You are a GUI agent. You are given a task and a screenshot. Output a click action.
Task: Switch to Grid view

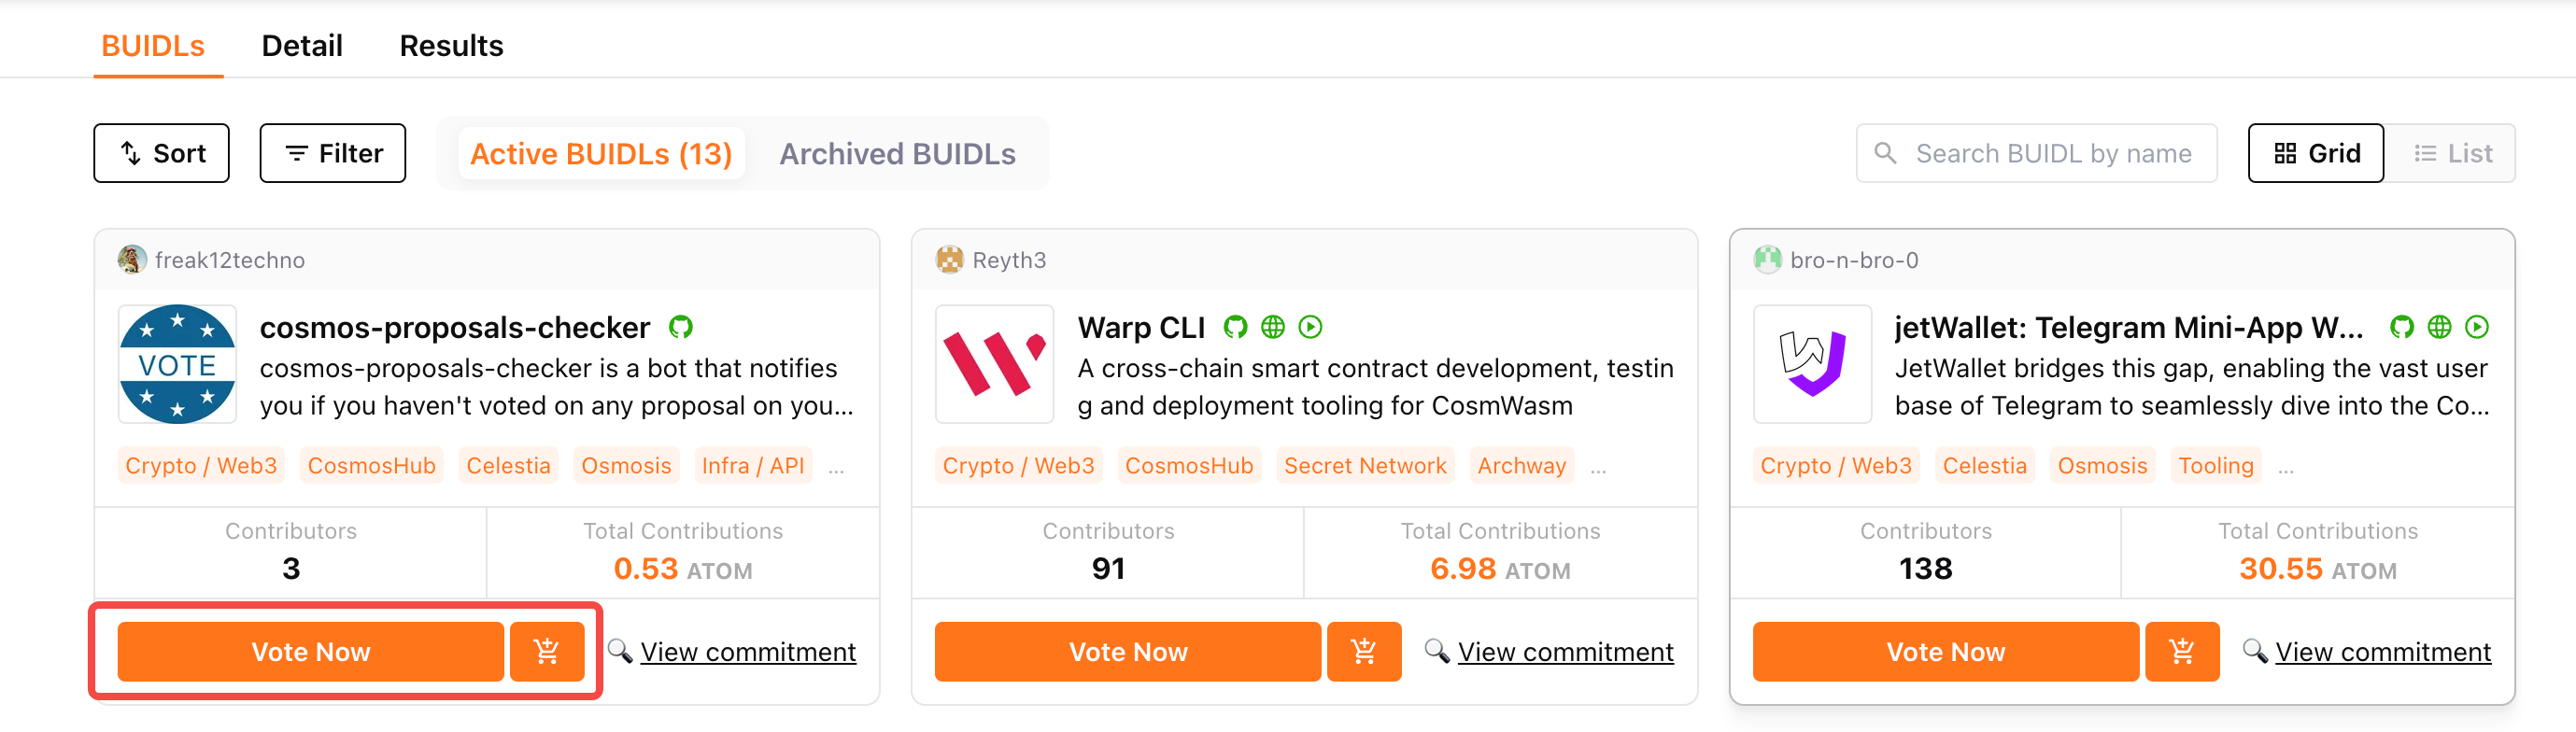[x=2316, y=153]
